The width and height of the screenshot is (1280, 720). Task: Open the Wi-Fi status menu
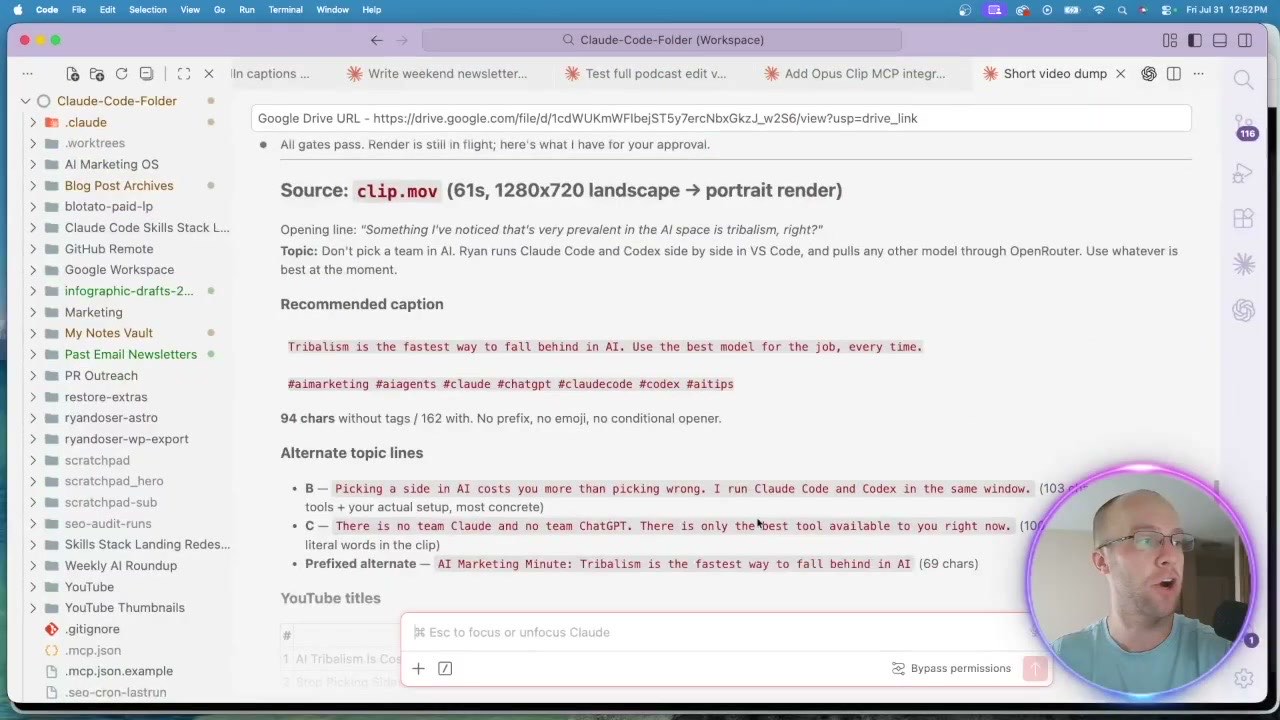1099,10
